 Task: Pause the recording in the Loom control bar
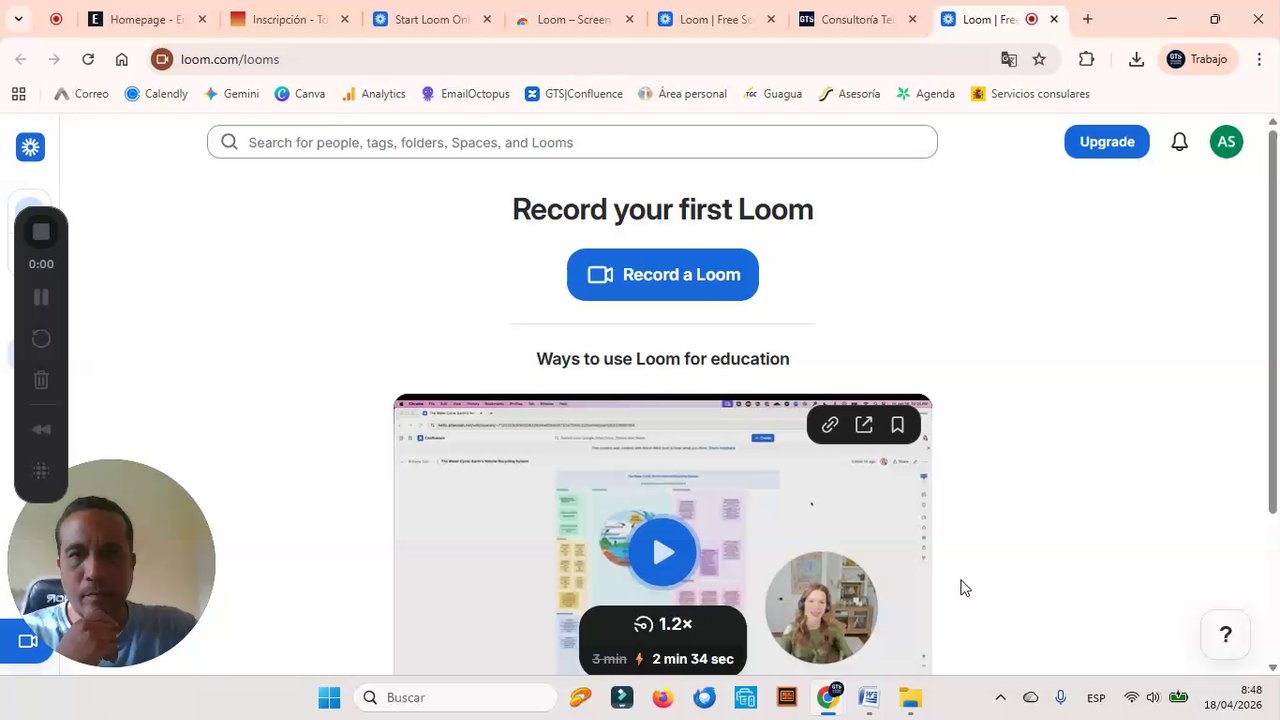click(x=41, y=297)
